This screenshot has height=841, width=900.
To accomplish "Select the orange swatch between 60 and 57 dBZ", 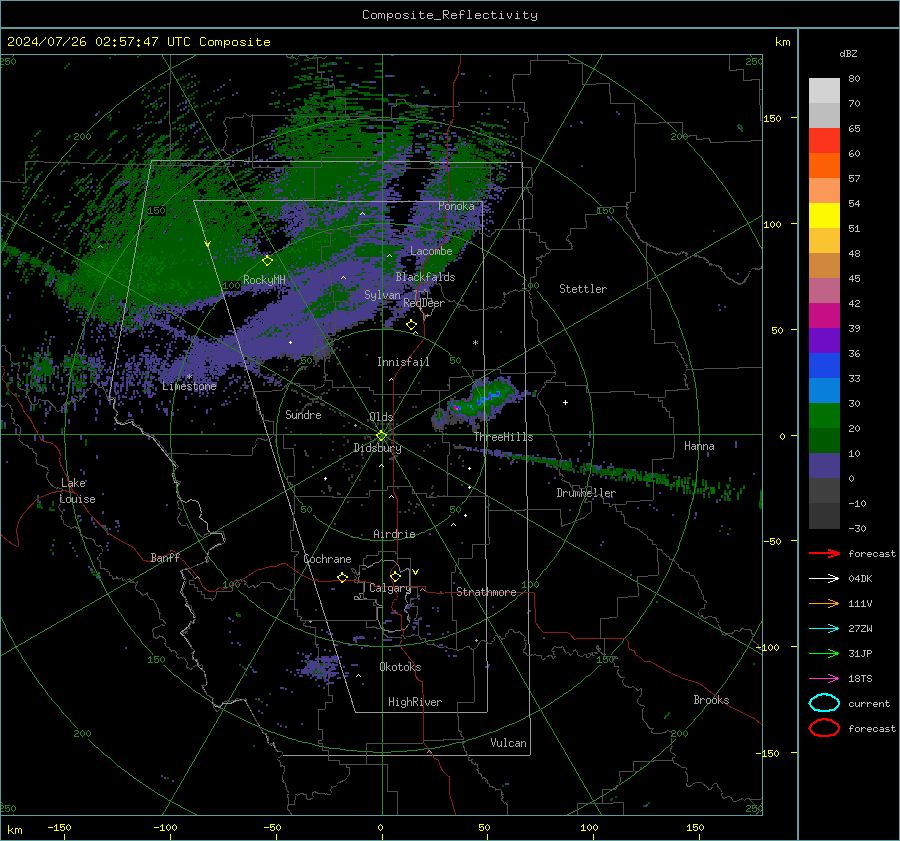I will [x=824, y=166].
